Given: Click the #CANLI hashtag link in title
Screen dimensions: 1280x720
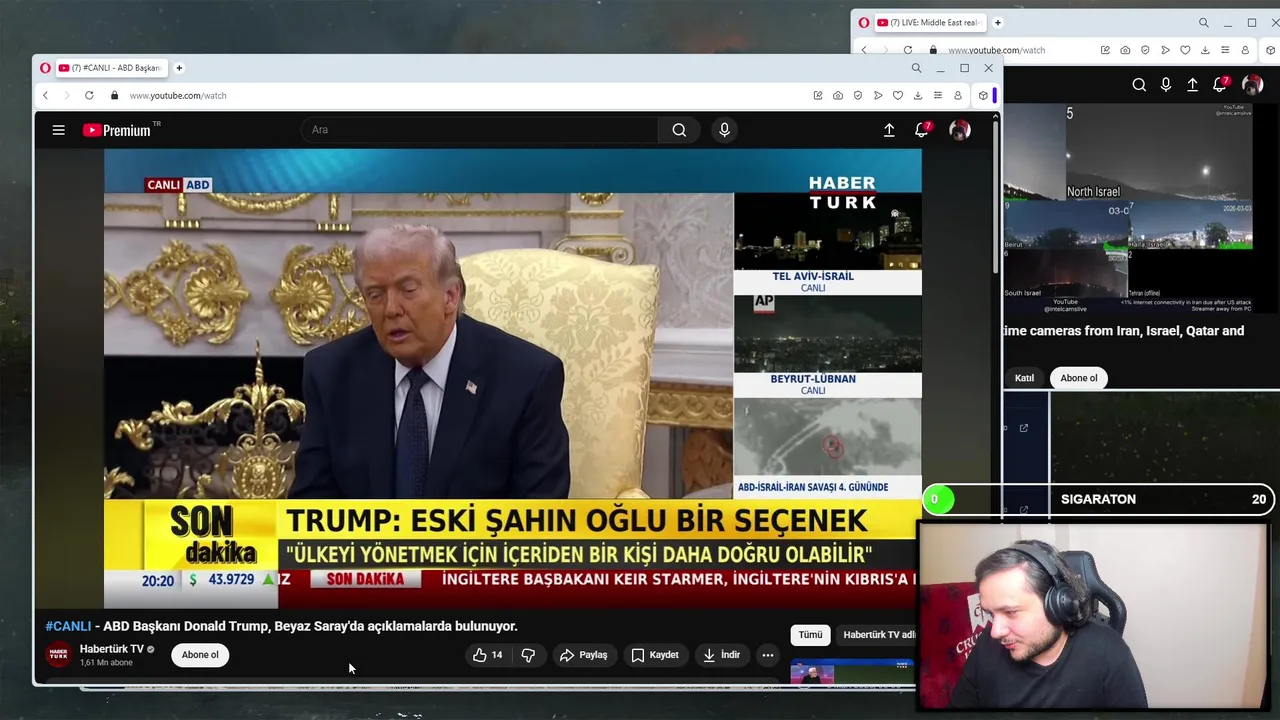Looking at the screenshot, I should pos(68,626).
